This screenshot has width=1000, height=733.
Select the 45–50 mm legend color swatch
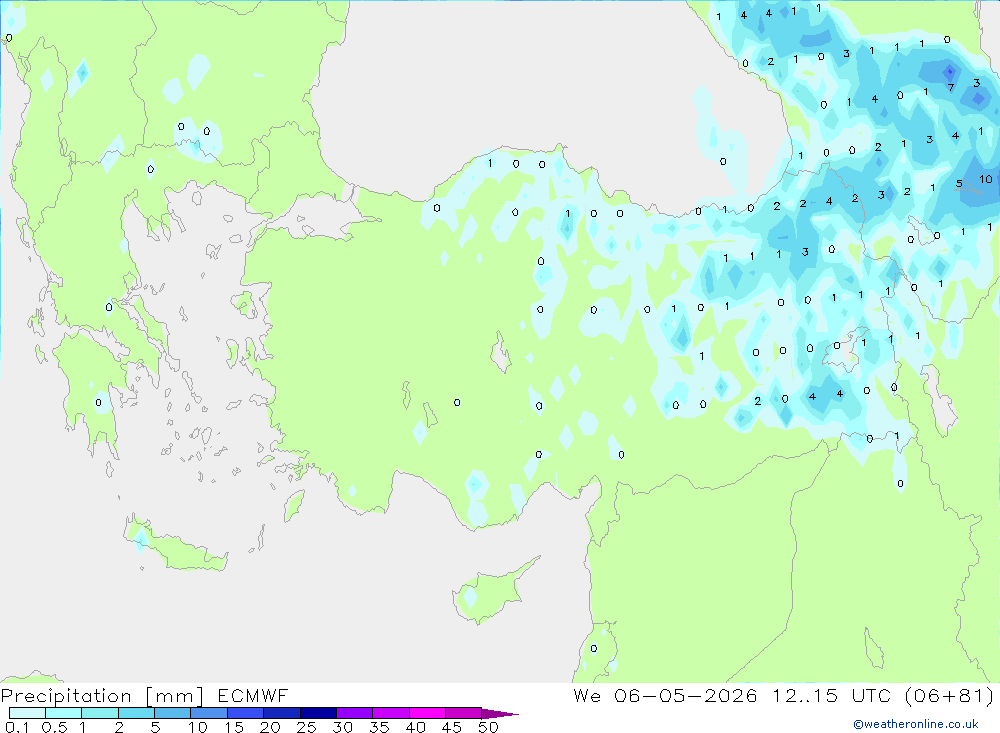click(463, 713)
